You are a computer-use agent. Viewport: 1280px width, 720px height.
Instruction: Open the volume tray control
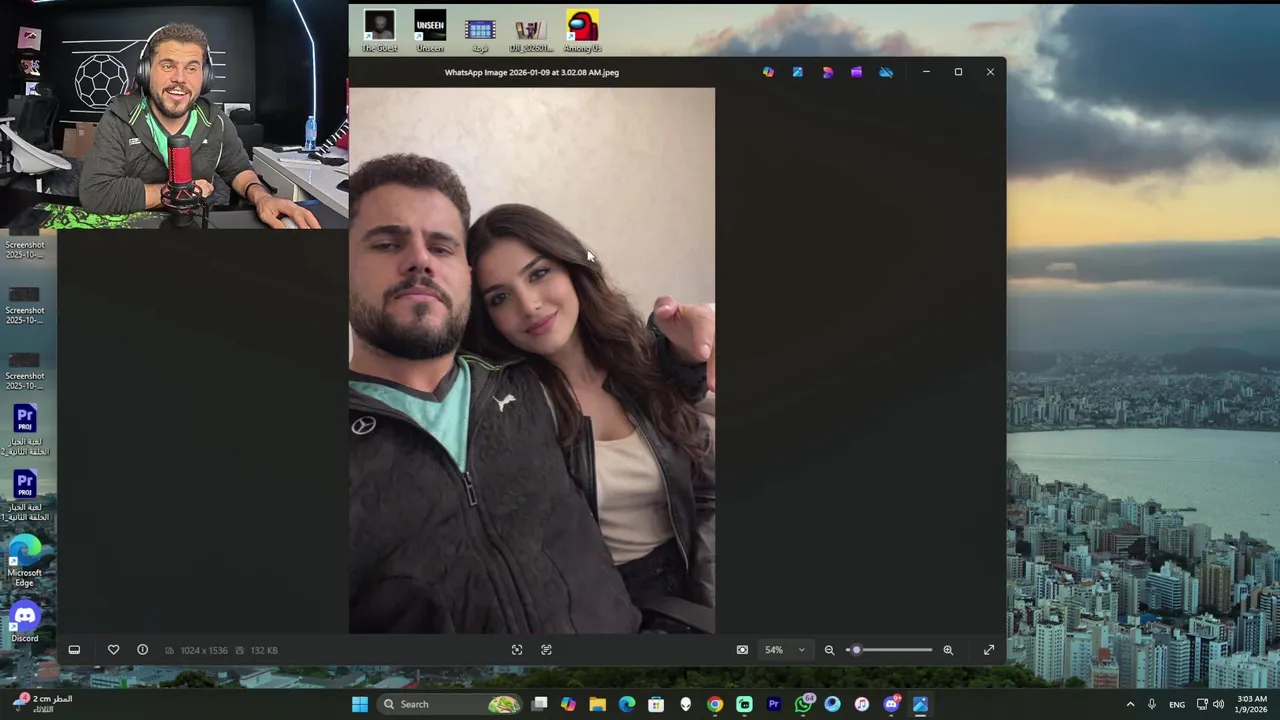tap(1218, 704)
